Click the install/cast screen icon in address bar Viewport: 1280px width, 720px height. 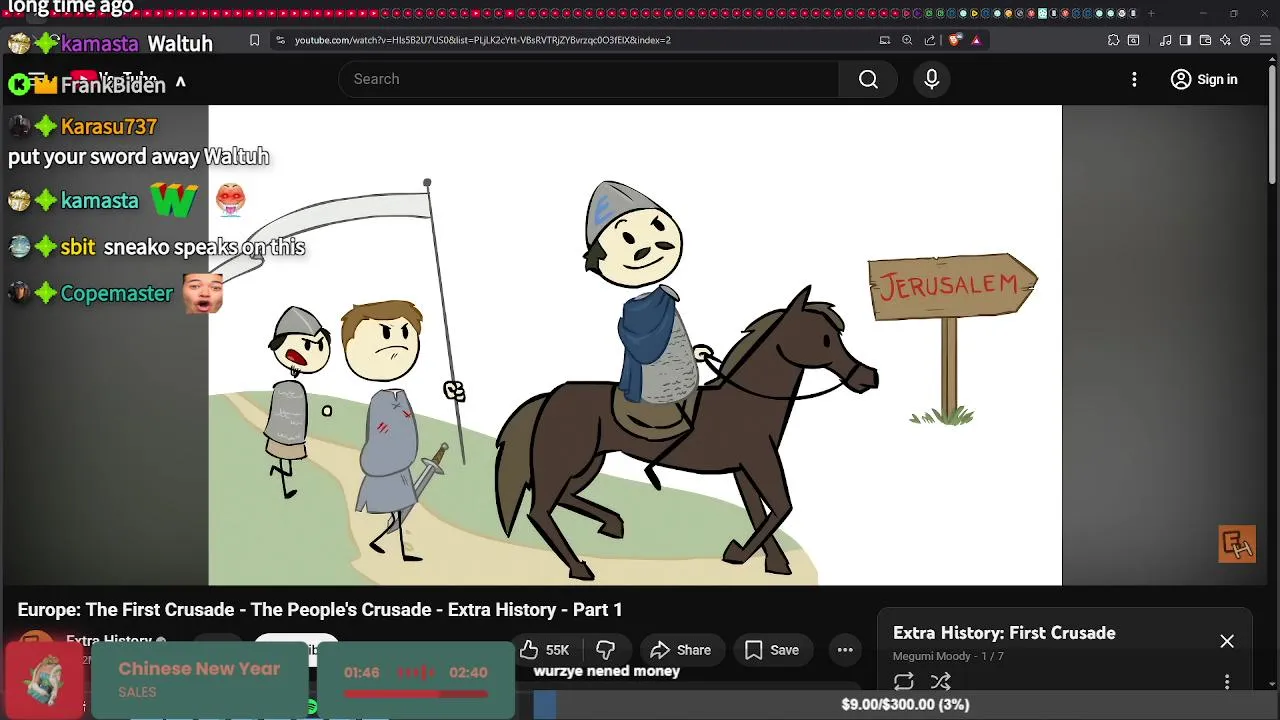pyautogui.click(x=884, y=40)
